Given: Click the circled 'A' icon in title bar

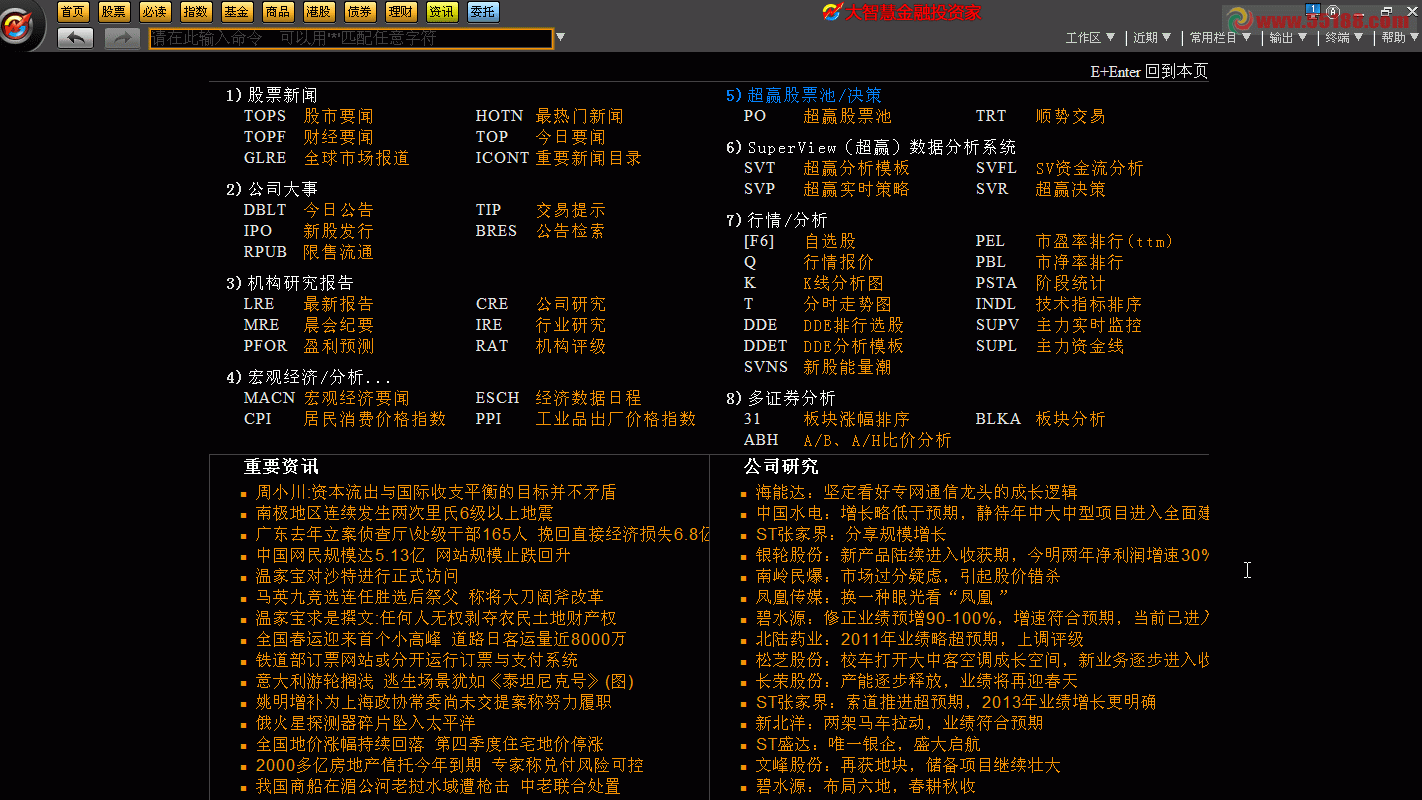Looking at the screenshot, I should pyautogui.click(x=1333, y=11).
